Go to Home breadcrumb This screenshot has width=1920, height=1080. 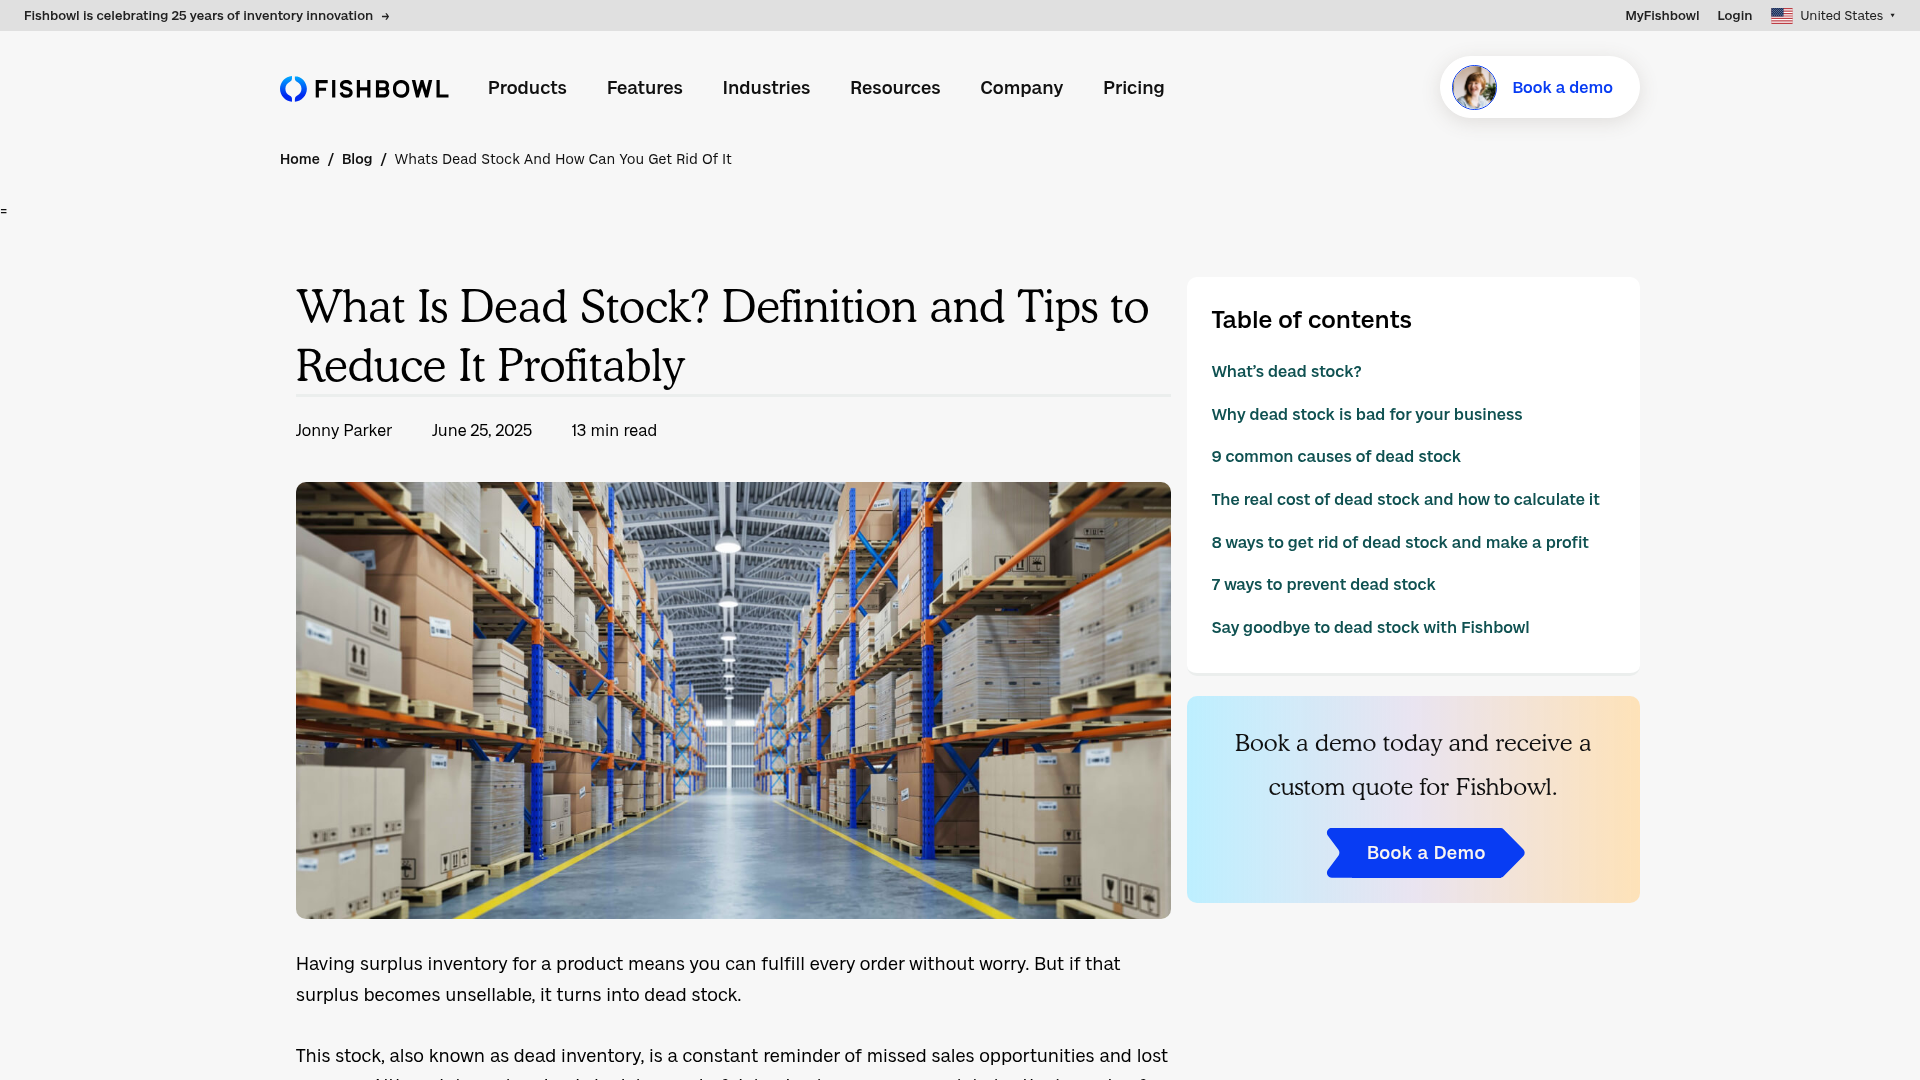(300, 159)
